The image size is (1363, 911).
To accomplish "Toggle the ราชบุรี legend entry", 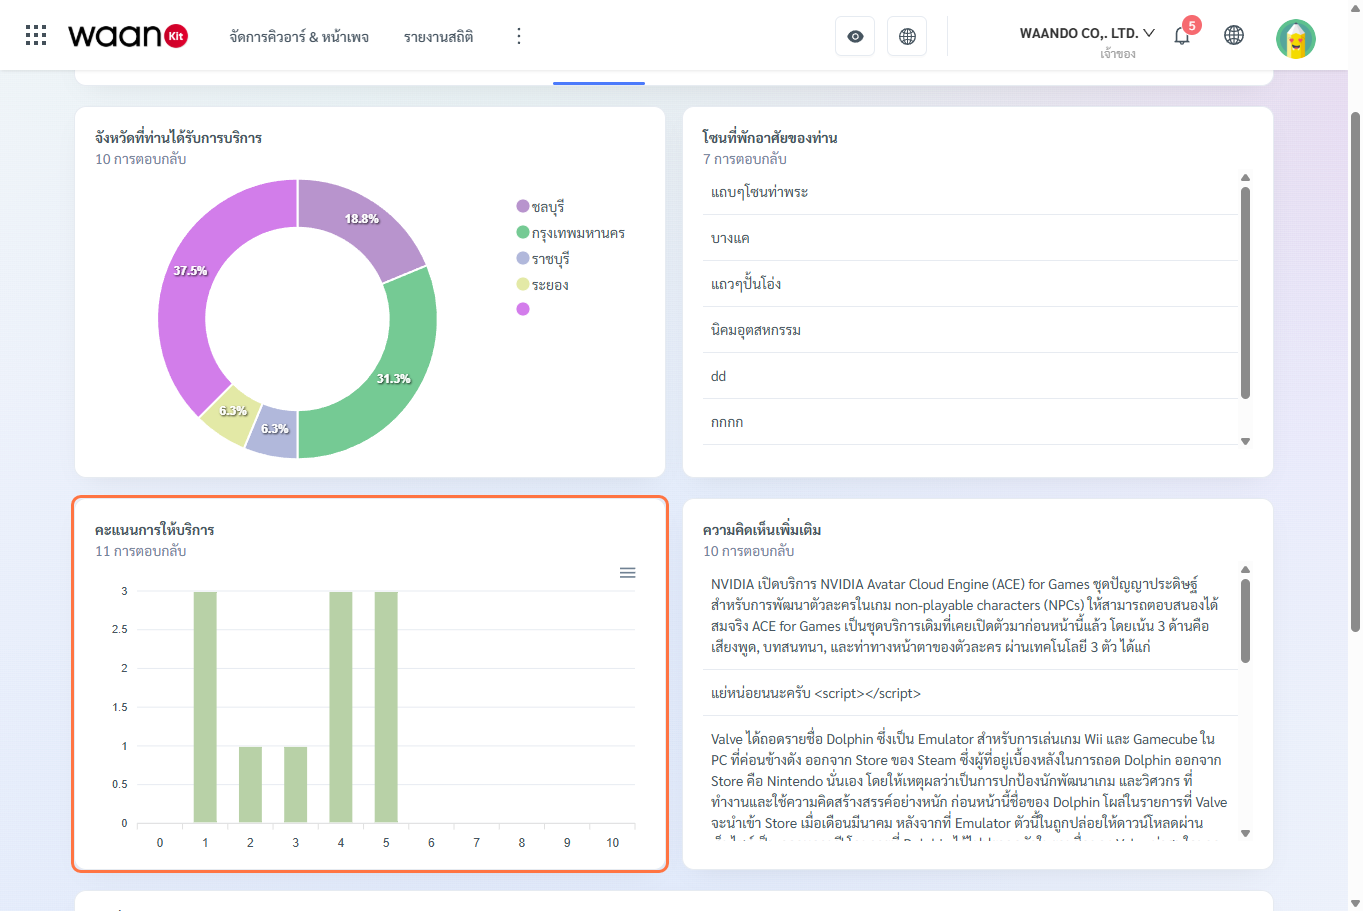I will pyautogui.click(x=543, y=259).
